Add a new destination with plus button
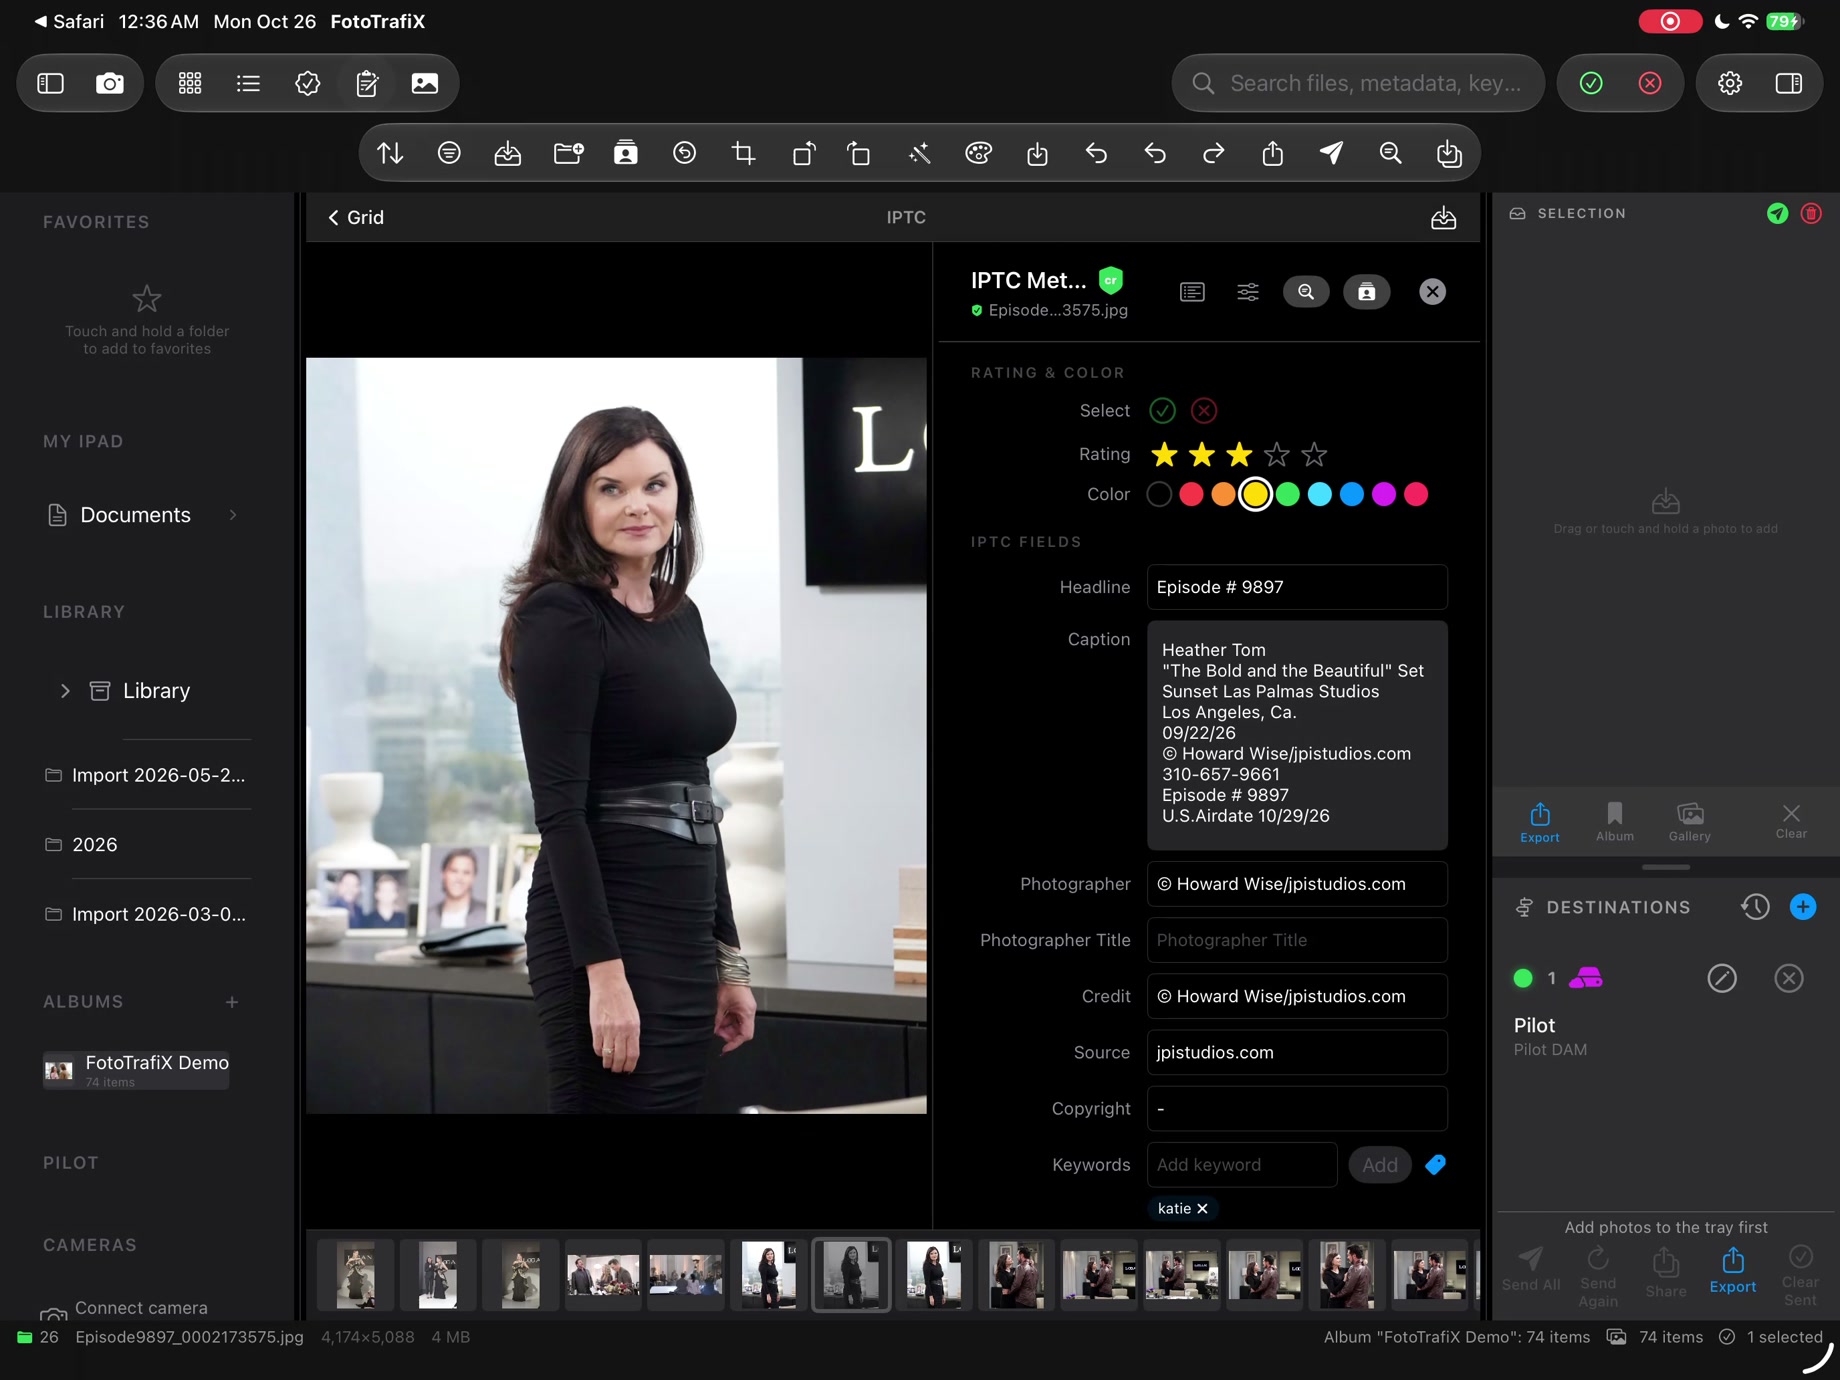1840x1380 pixels. 1803,907
